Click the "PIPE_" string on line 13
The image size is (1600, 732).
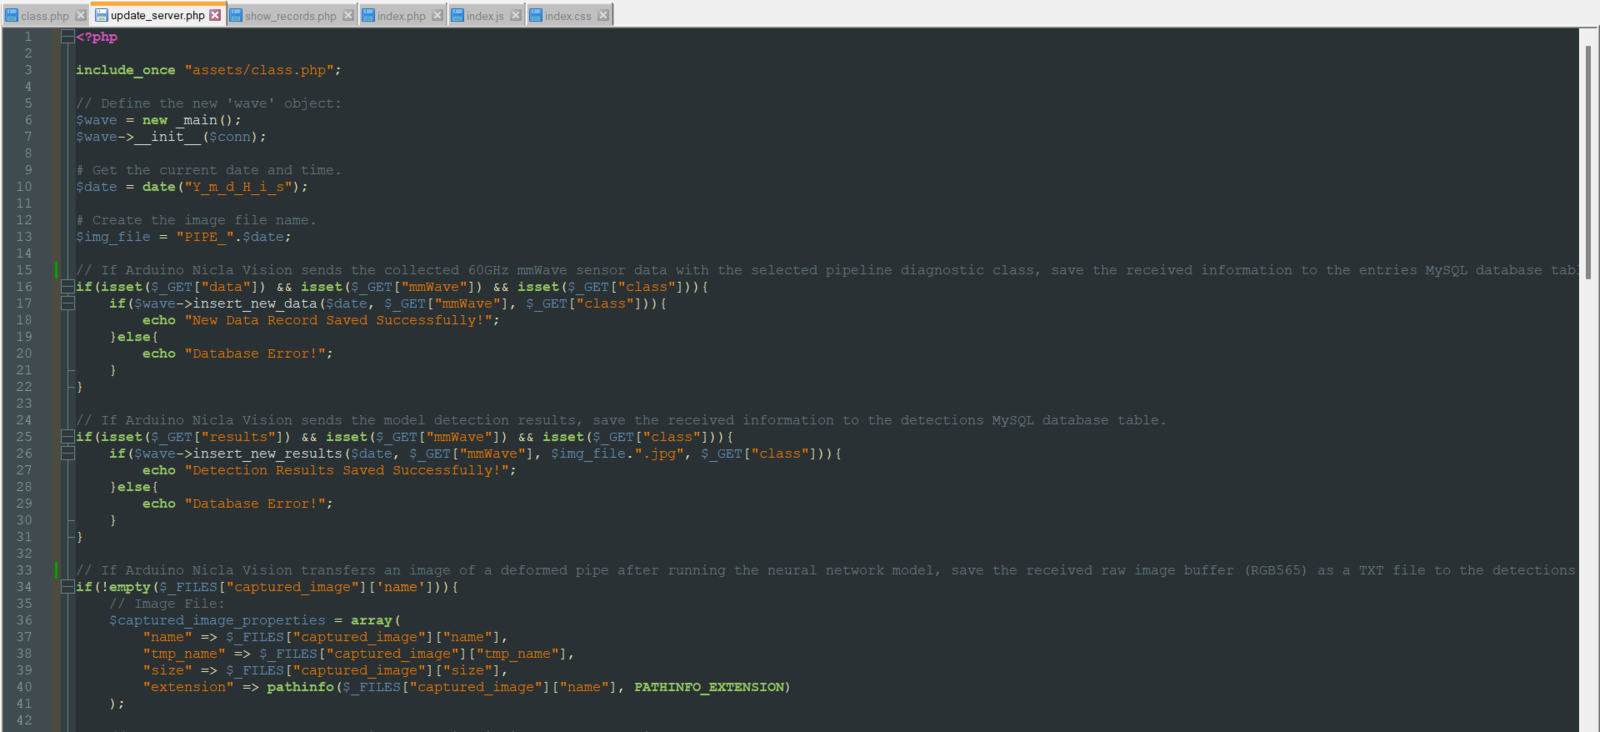click(205, 237)
